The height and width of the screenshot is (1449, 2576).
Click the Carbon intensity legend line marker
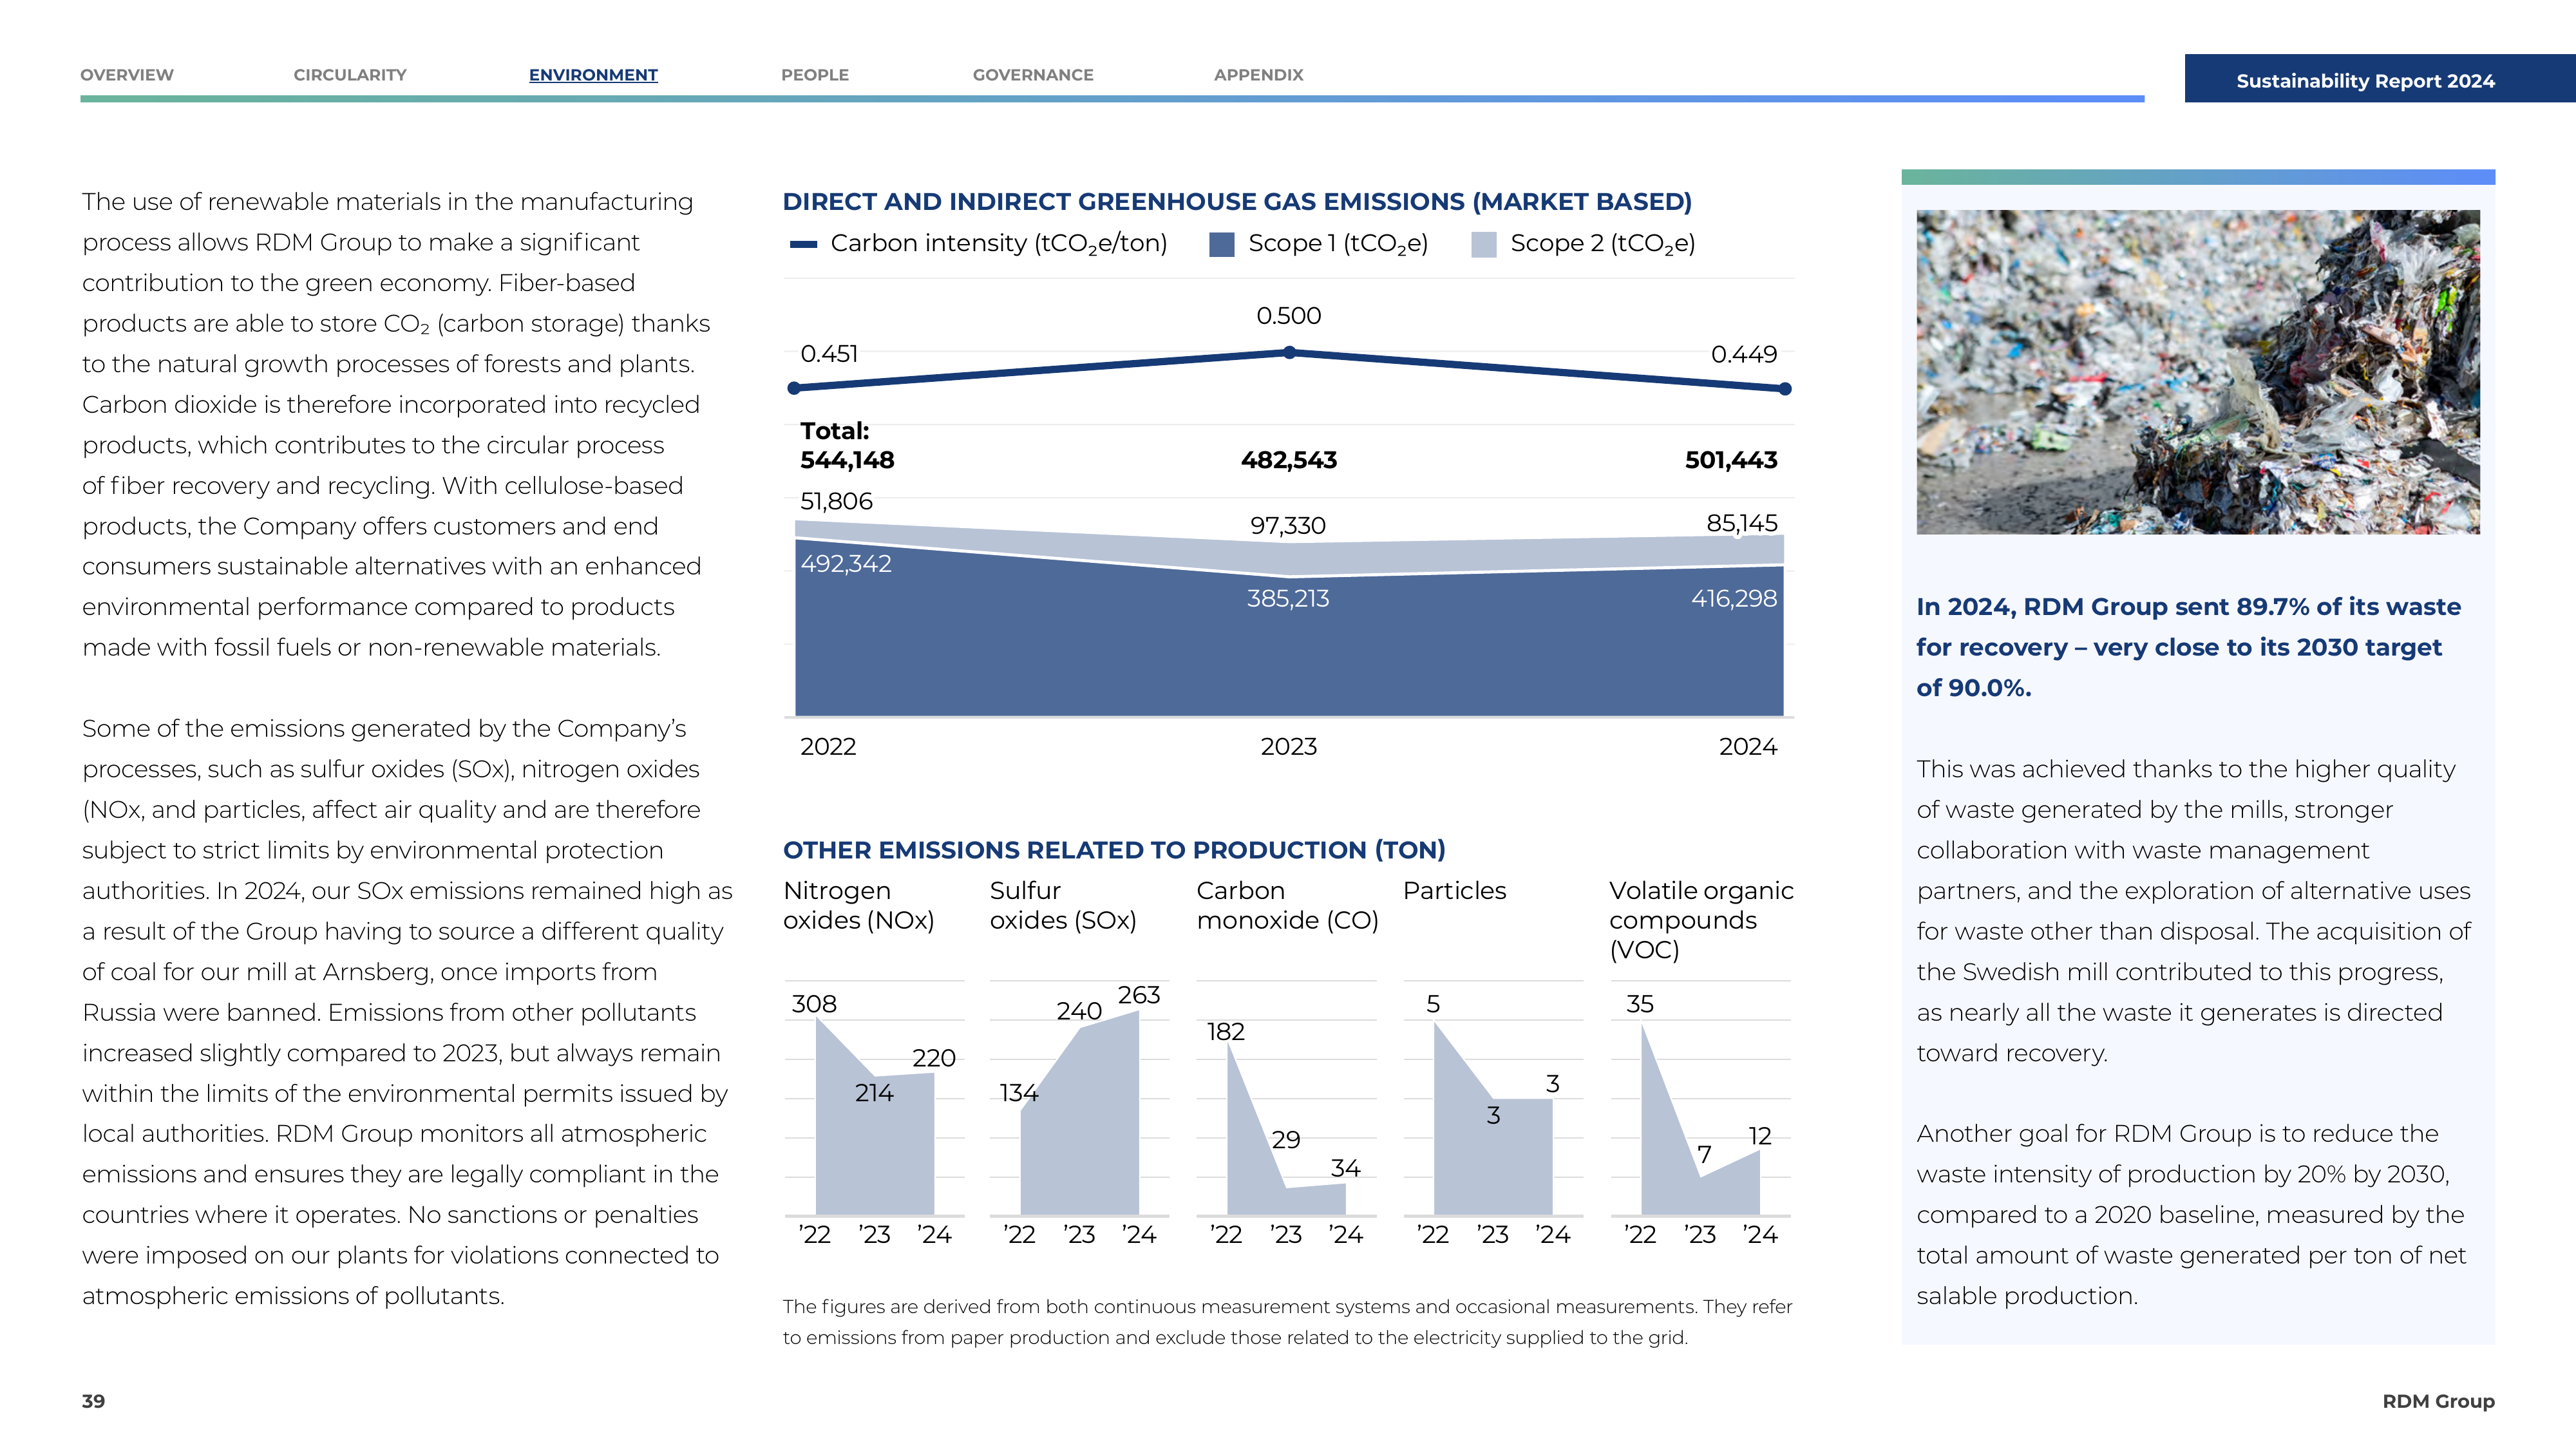pyautogui.click(x=803, y=244)
